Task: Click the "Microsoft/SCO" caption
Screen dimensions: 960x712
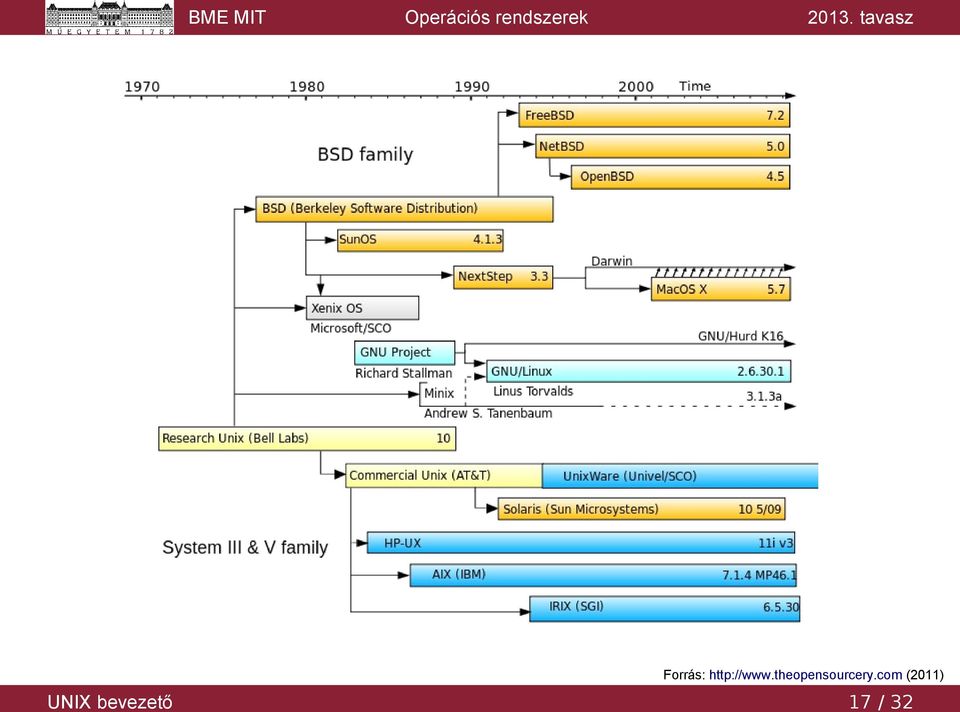Action: point(350,328)
